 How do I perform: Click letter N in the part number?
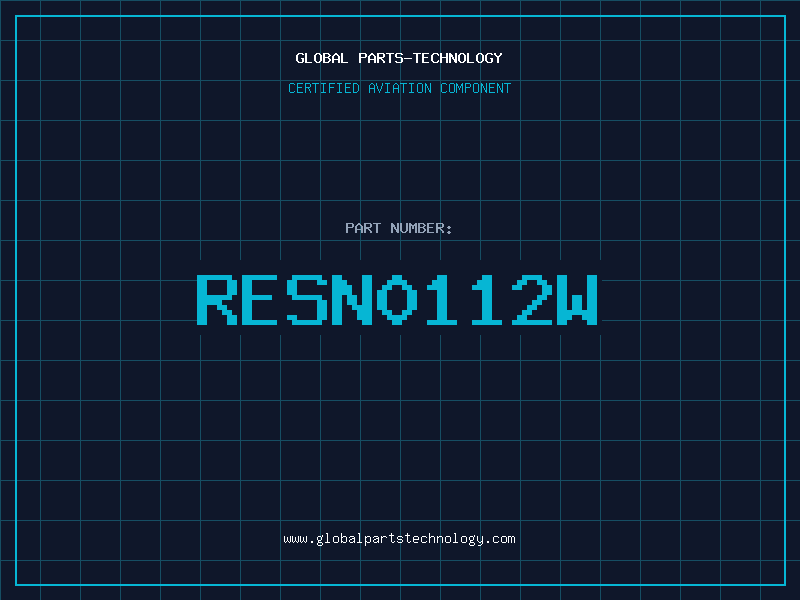coord(353,299)
